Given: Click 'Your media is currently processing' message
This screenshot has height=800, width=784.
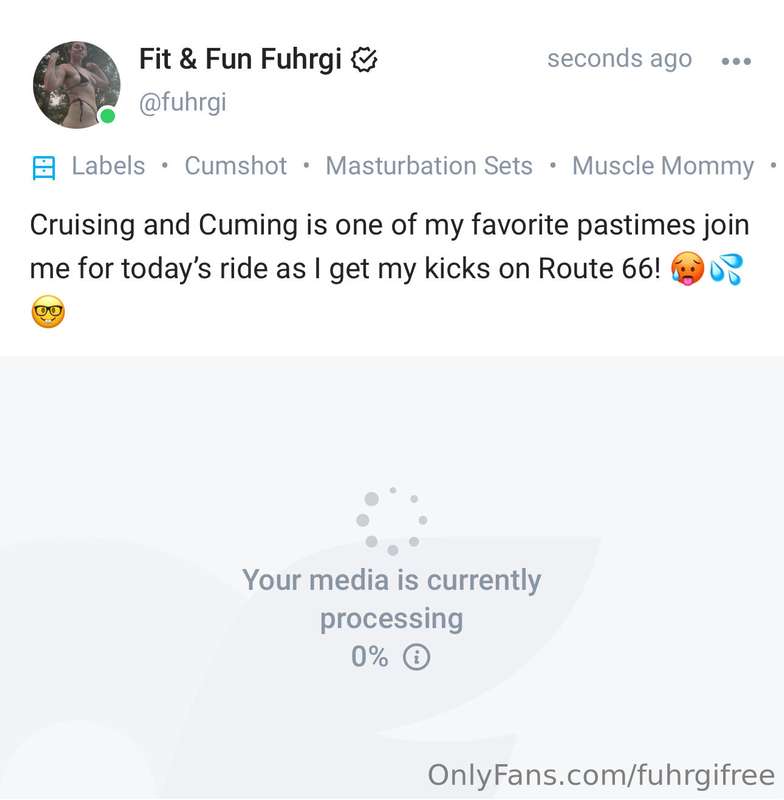Looking at the screenshot, I should [x=391, y=599].
